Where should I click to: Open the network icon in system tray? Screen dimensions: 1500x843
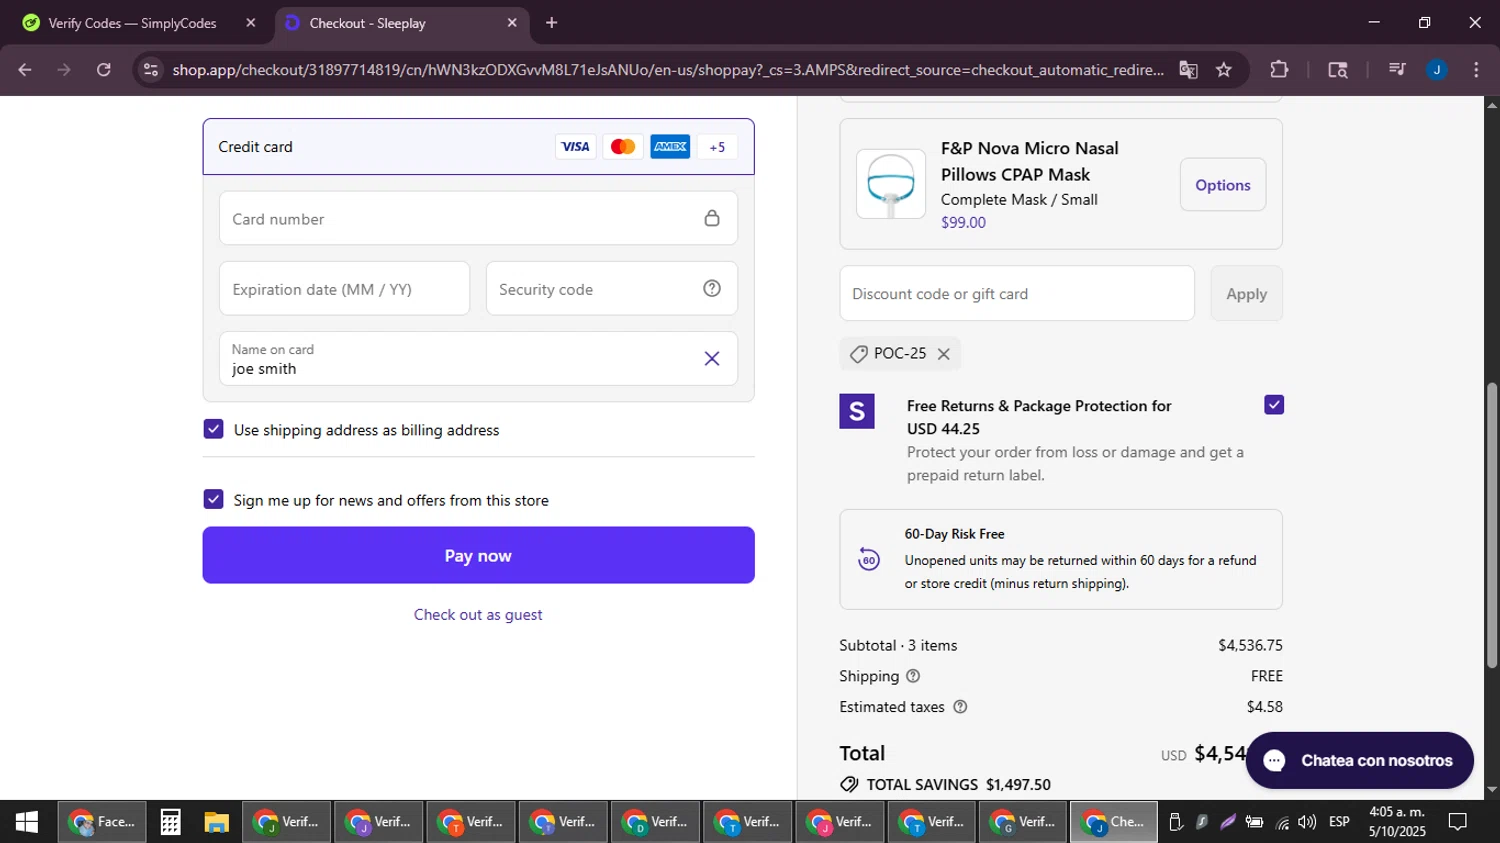[1282, 822]
